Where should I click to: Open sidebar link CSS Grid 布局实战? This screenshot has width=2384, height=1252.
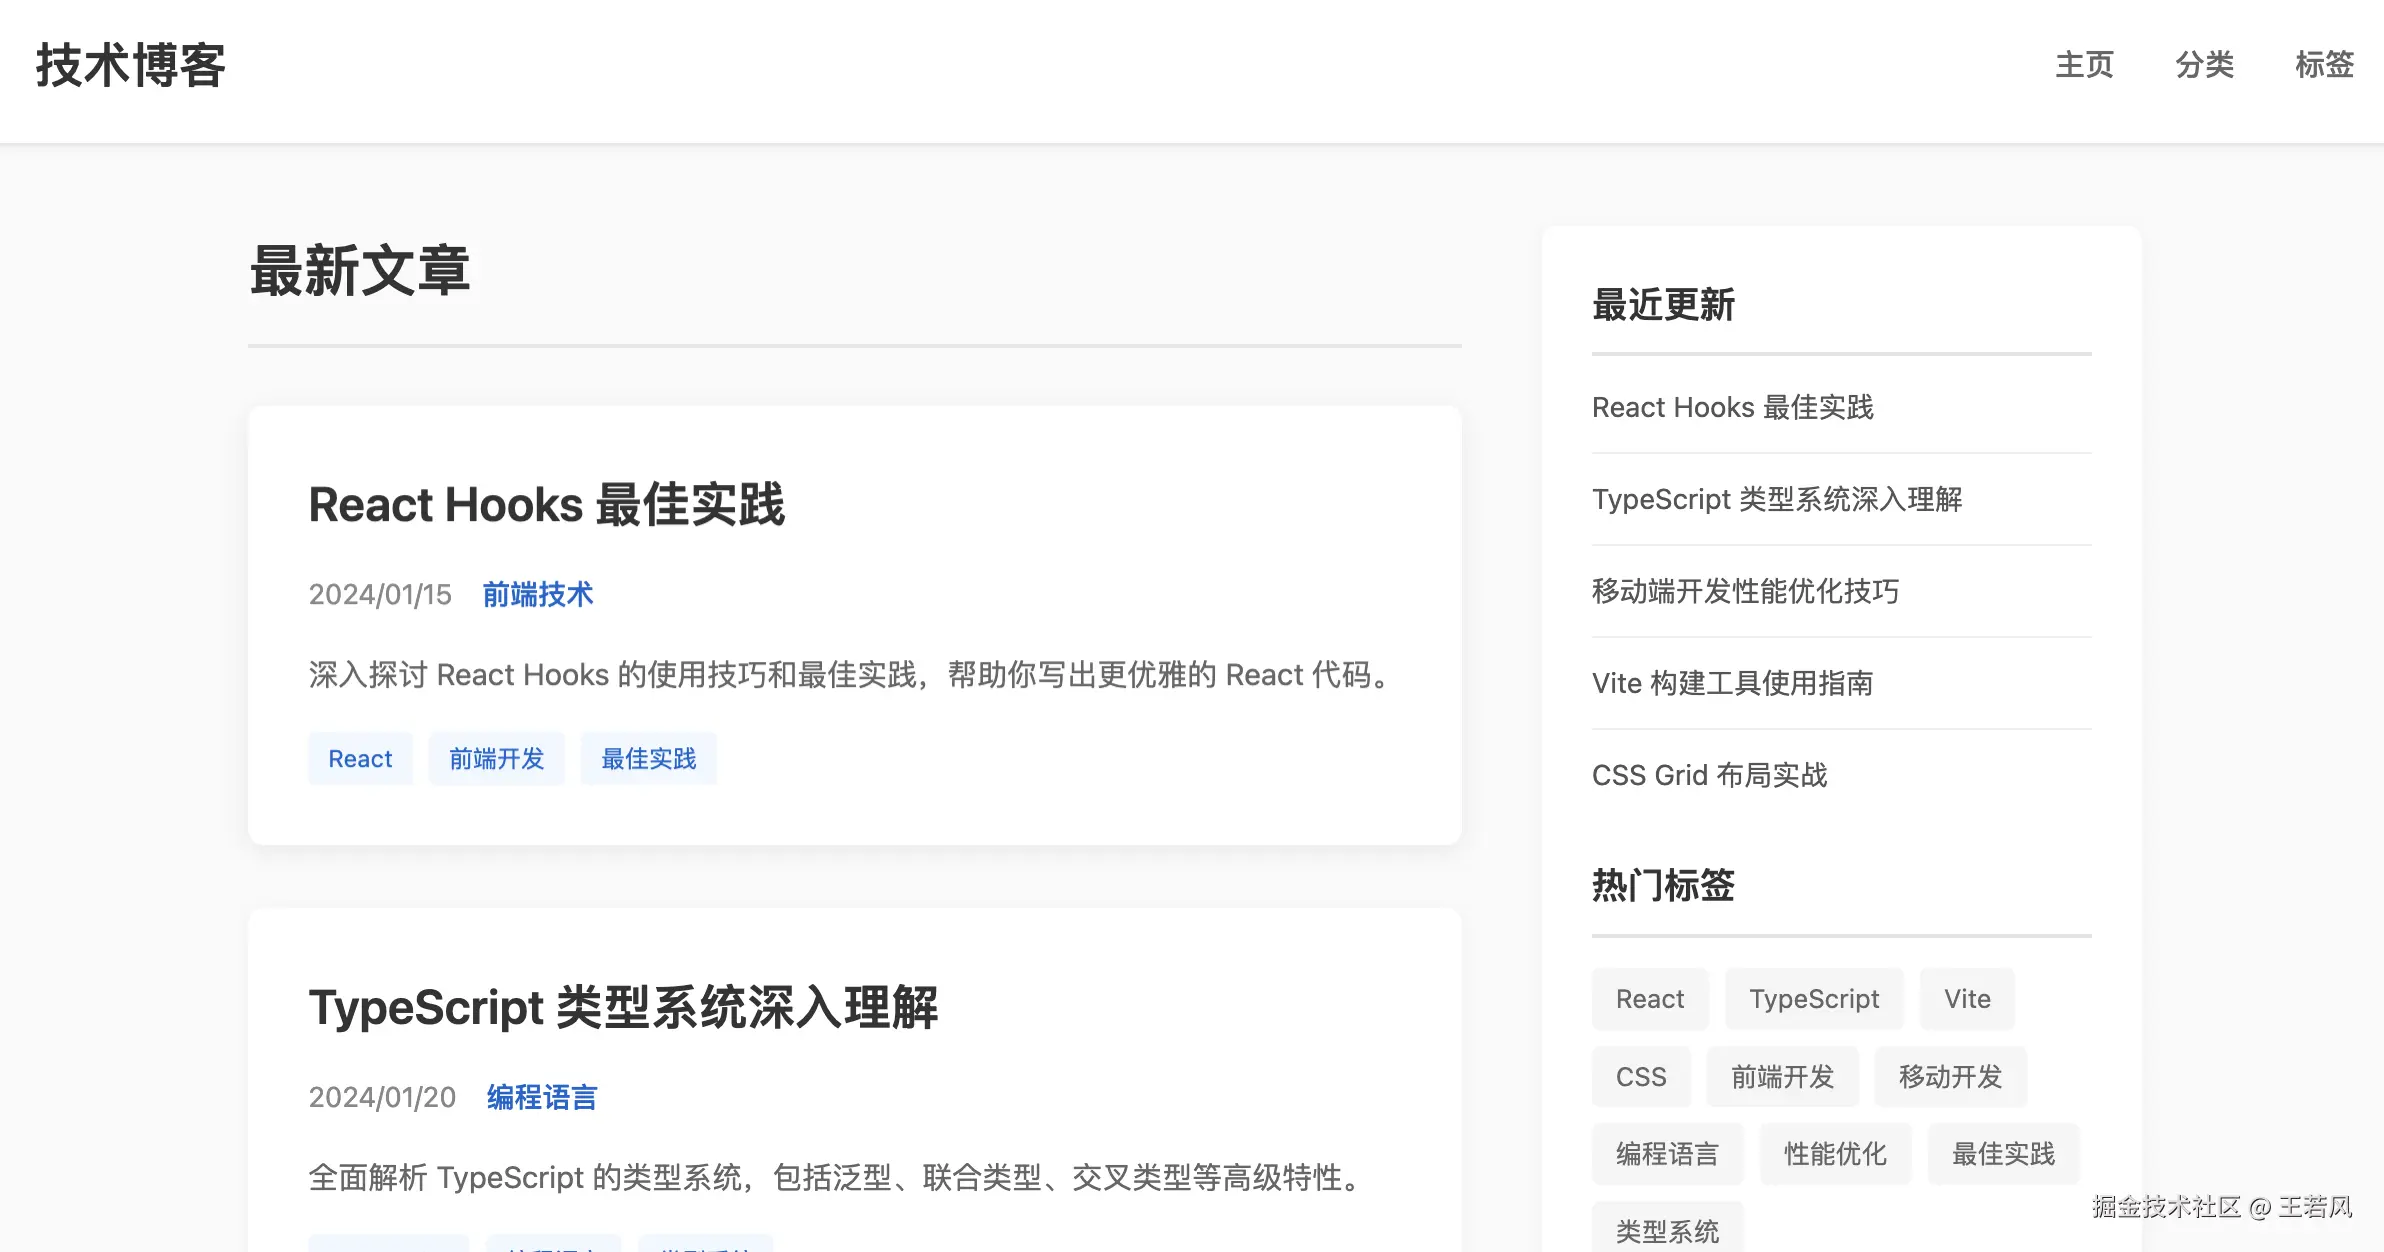1709,775
